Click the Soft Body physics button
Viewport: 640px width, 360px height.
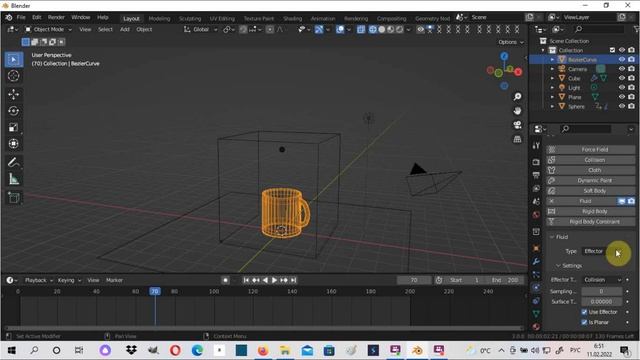[591, 191]
